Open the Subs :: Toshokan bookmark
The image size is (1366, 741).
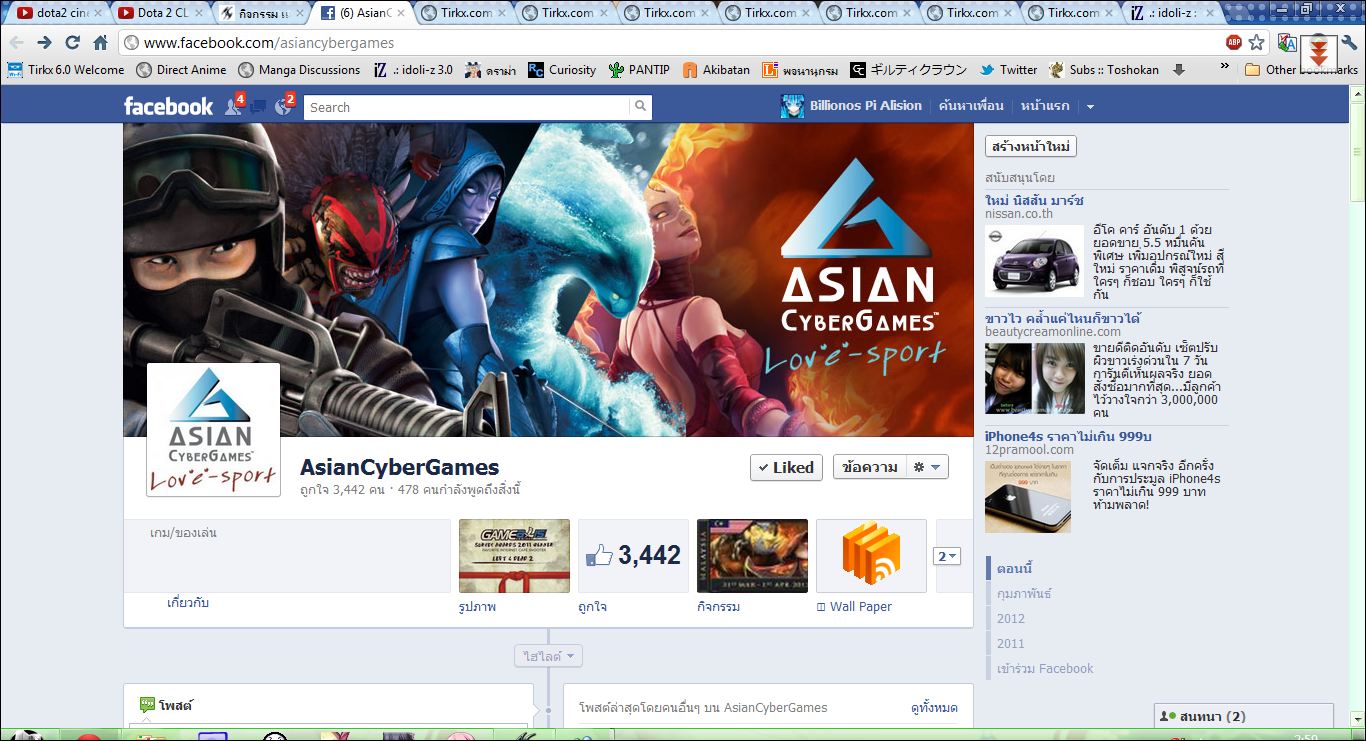1104,70
